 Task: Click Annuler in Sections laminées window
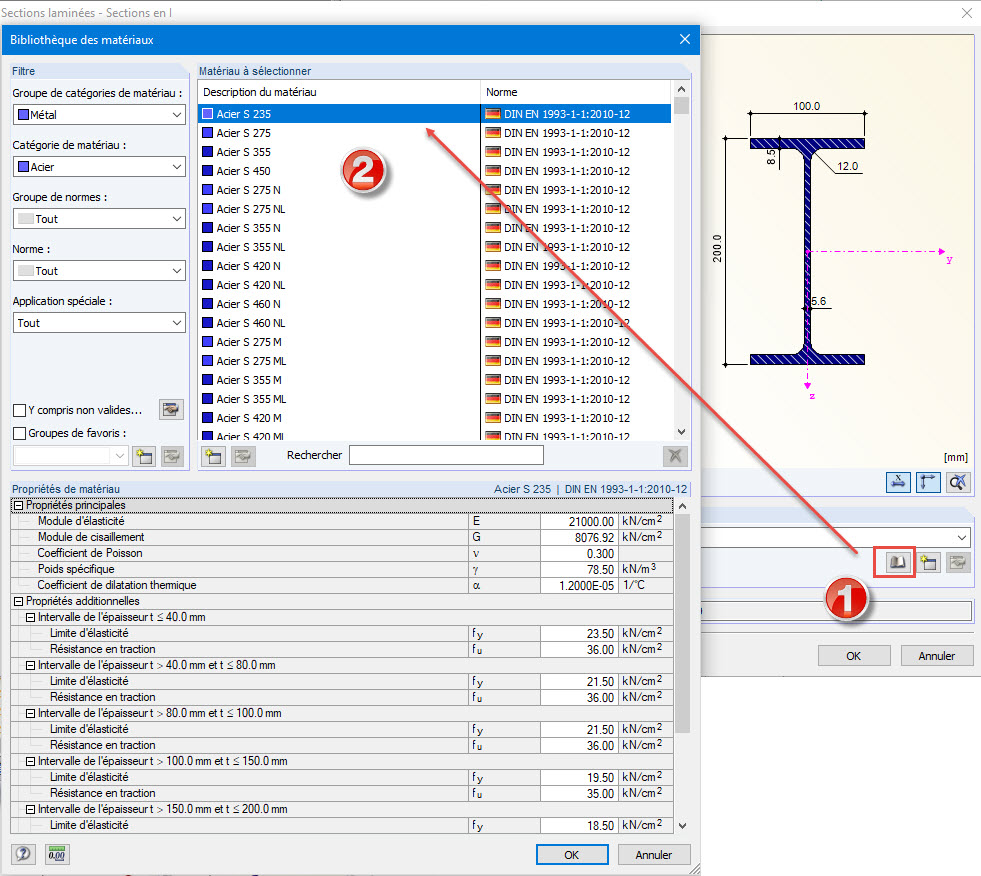(x=937, y=656)
